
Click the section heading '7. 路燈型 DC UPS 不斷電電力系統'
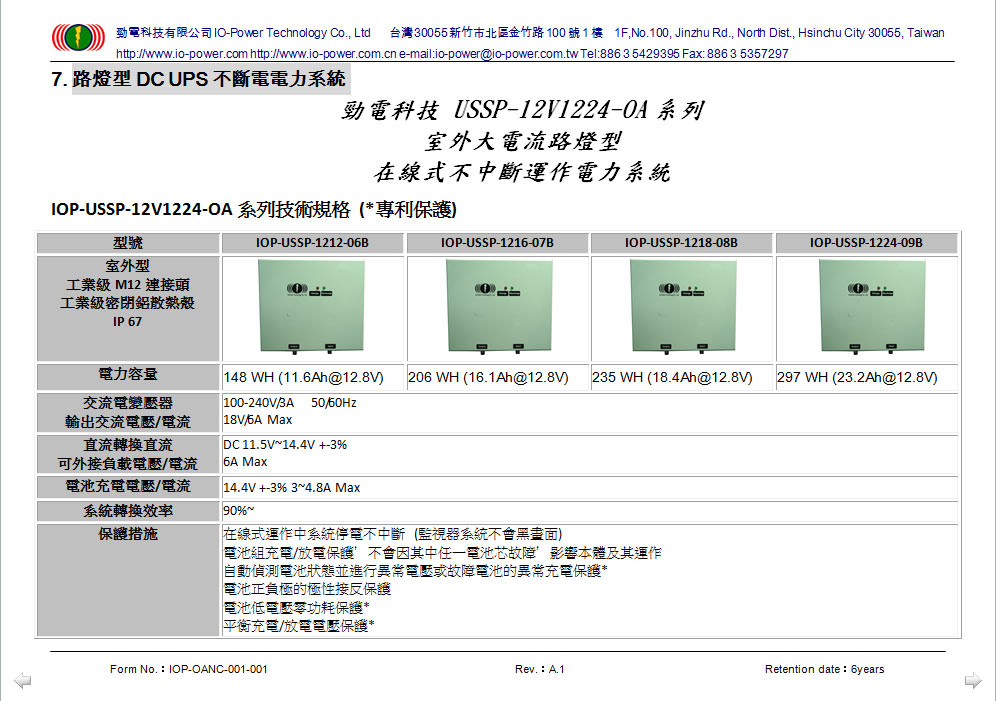(199, 79)
